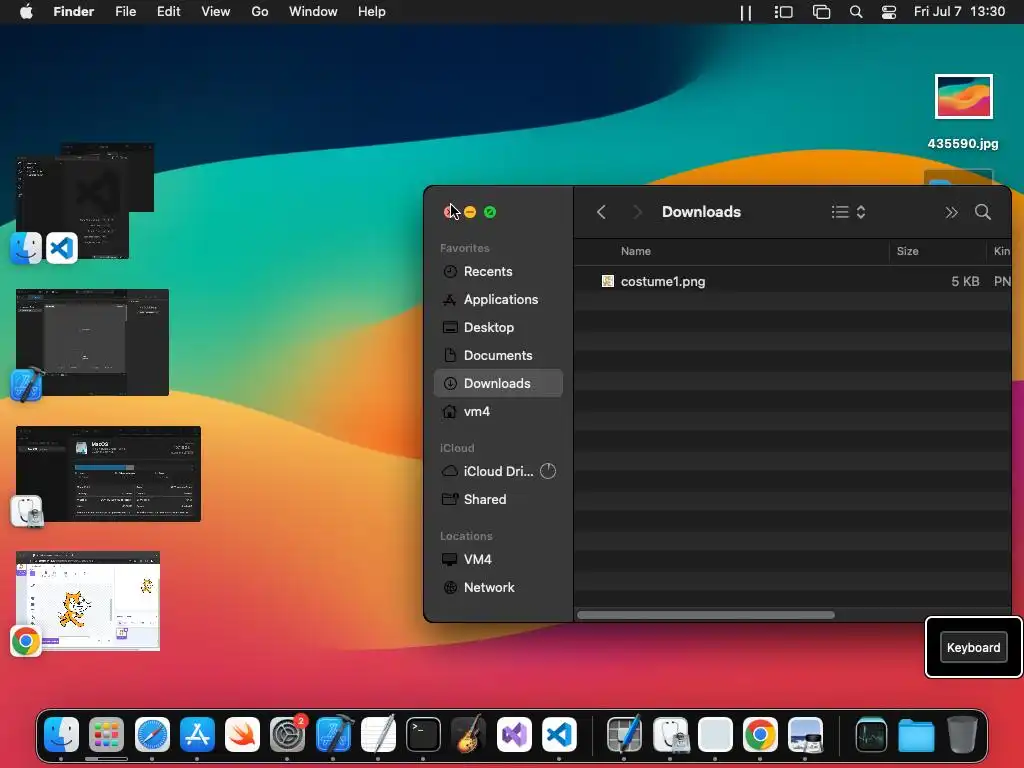Open Launchpad from the Dock

(106, 735)
